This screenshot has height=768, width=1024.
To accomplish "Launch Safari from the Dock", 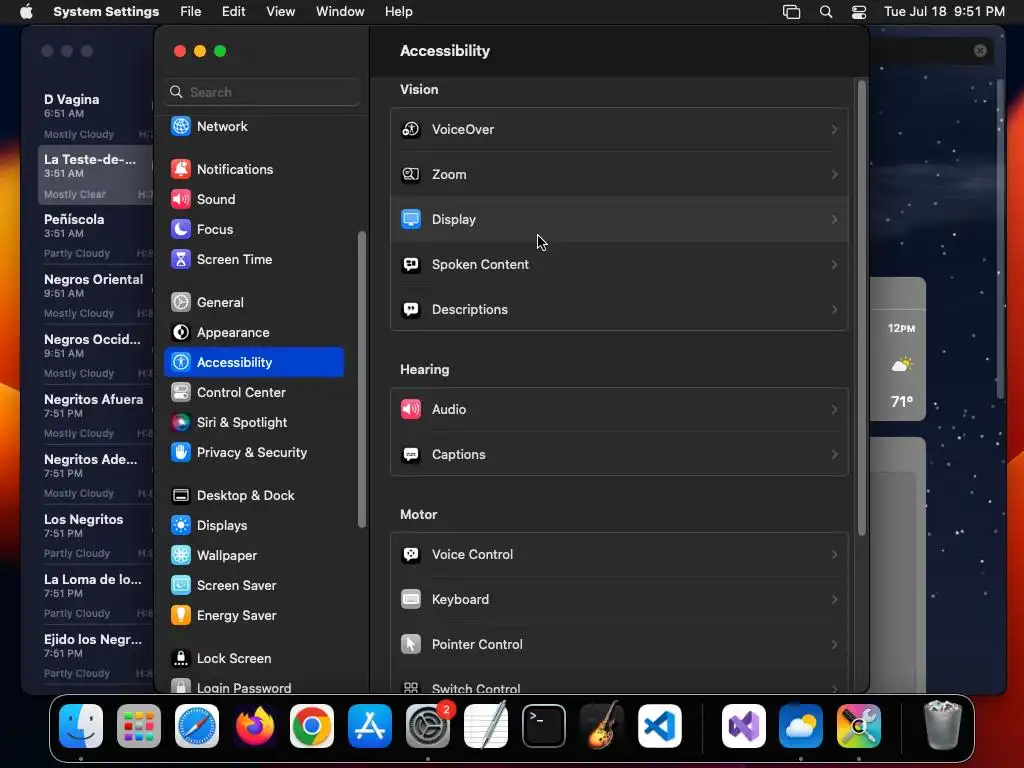I will (x=197, y=726).
